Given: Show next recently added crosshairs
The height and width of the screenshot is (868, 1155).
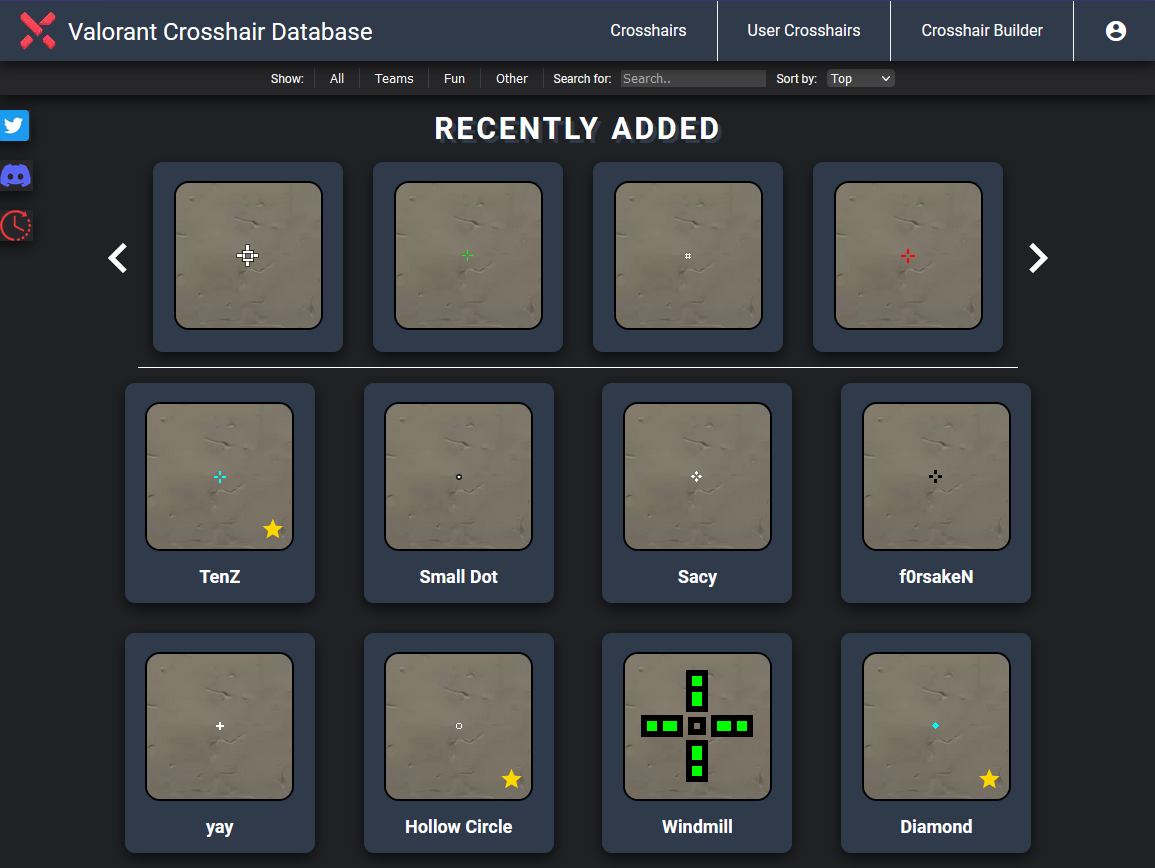Looking at the screenshot, I should tap(1038, 258).
